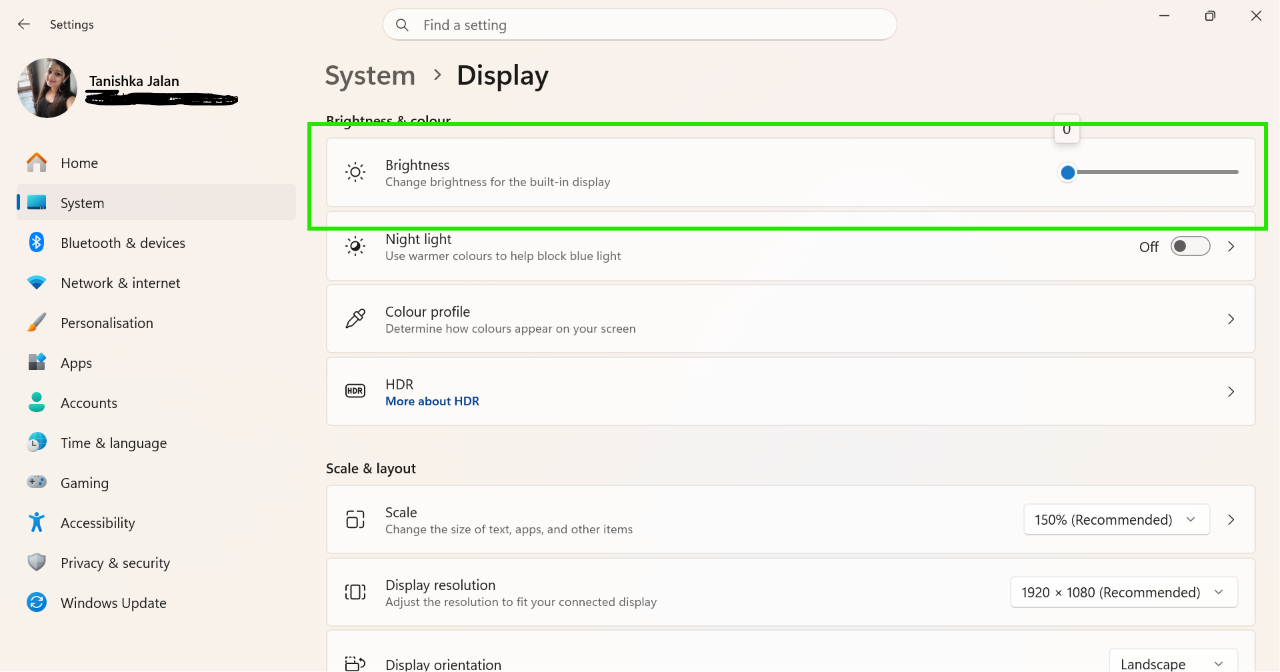Click the Brightness sun icon

tap(355, 172)
